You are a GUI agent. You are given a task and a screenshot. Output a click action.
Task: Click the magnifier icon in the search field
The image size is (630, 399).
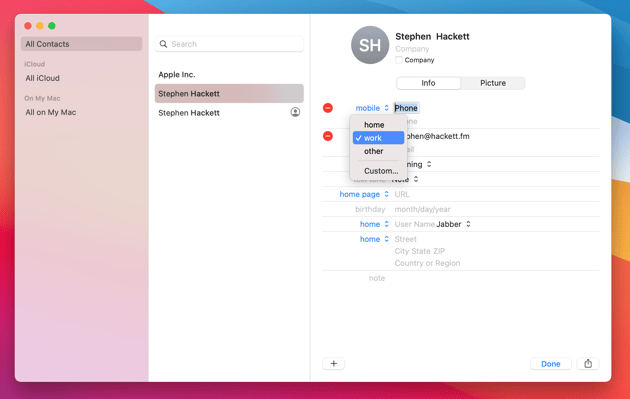[x=163, y=44]
